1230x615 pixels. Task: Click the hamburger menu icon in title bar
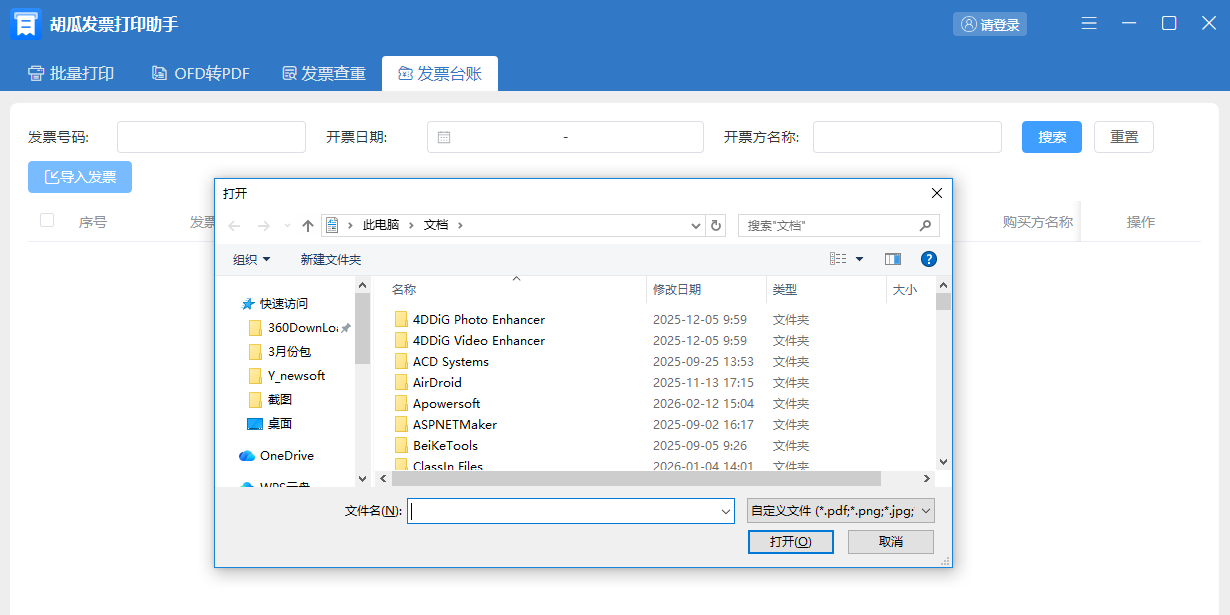click(x=1089, y=24)
